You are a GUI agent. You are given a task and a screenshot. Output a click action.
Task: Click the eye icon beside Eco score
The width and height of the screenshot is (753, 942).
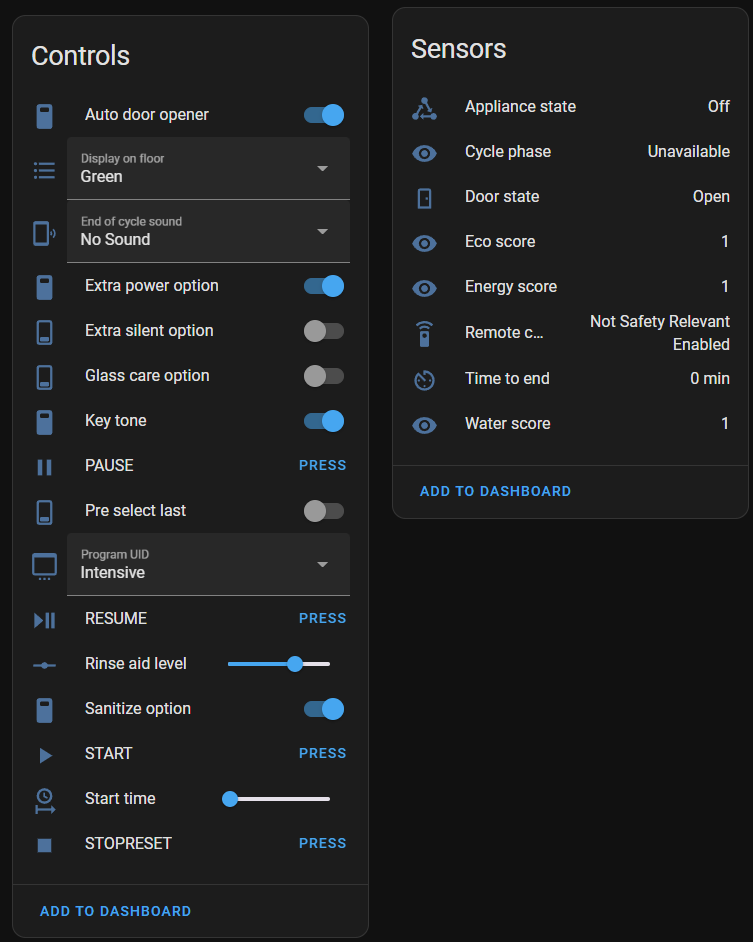[x=424, y=243]
